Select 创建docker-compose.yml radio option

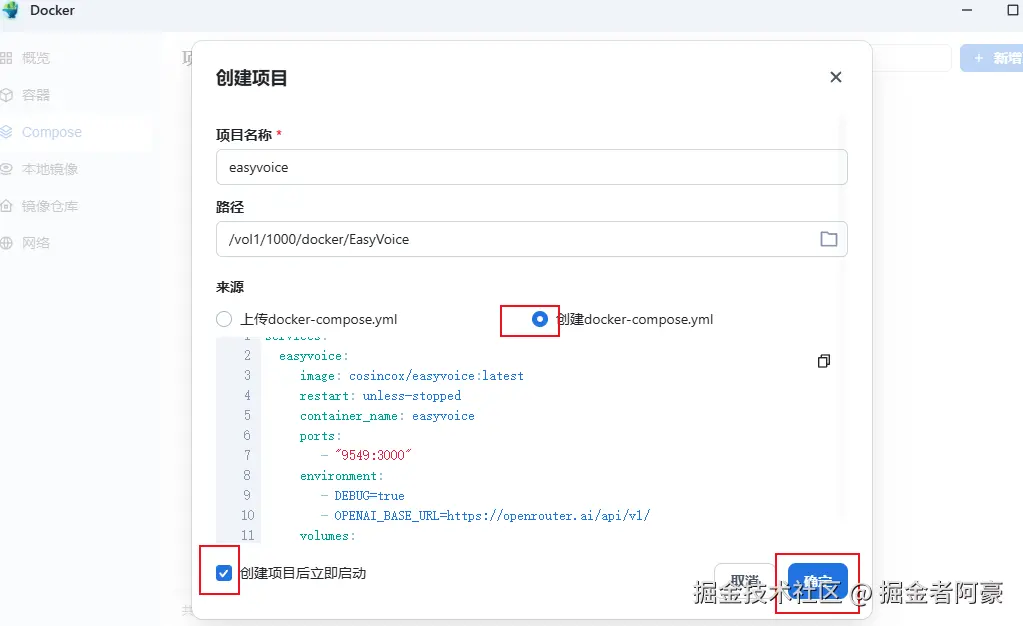540,319
